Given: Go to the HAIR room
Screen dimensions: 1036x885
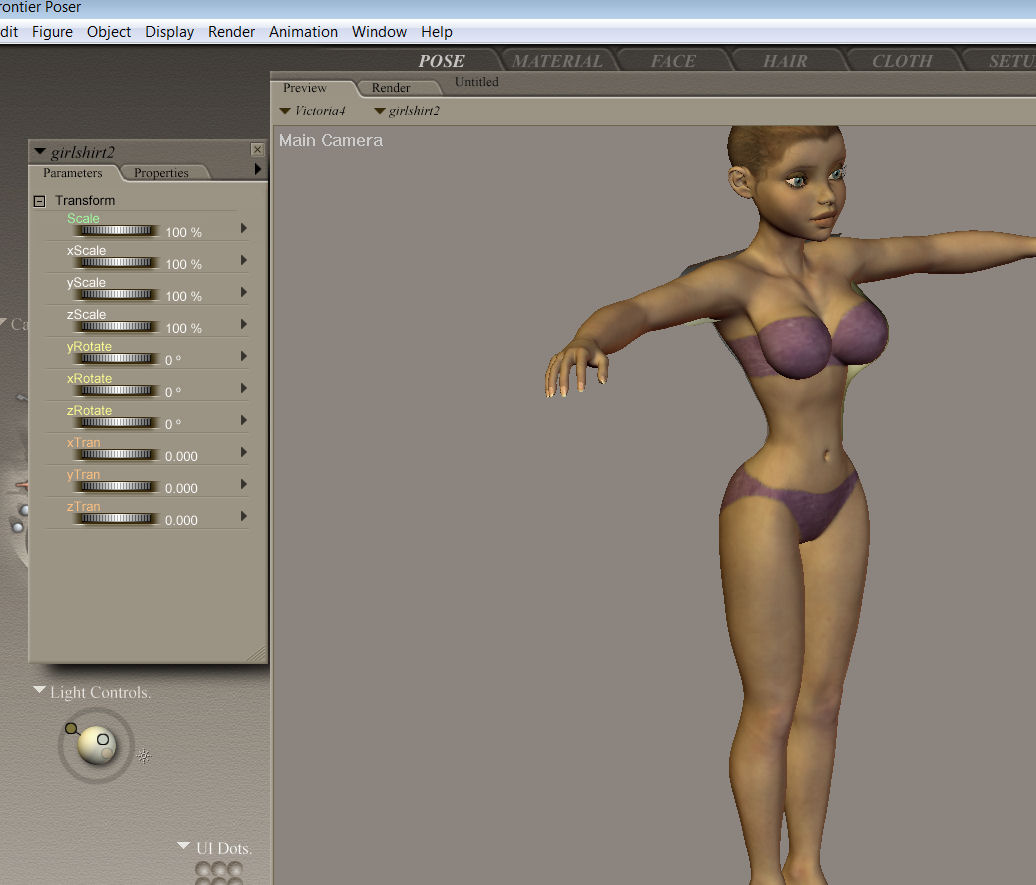Looking at the screenshot, I should pos(785,61).
